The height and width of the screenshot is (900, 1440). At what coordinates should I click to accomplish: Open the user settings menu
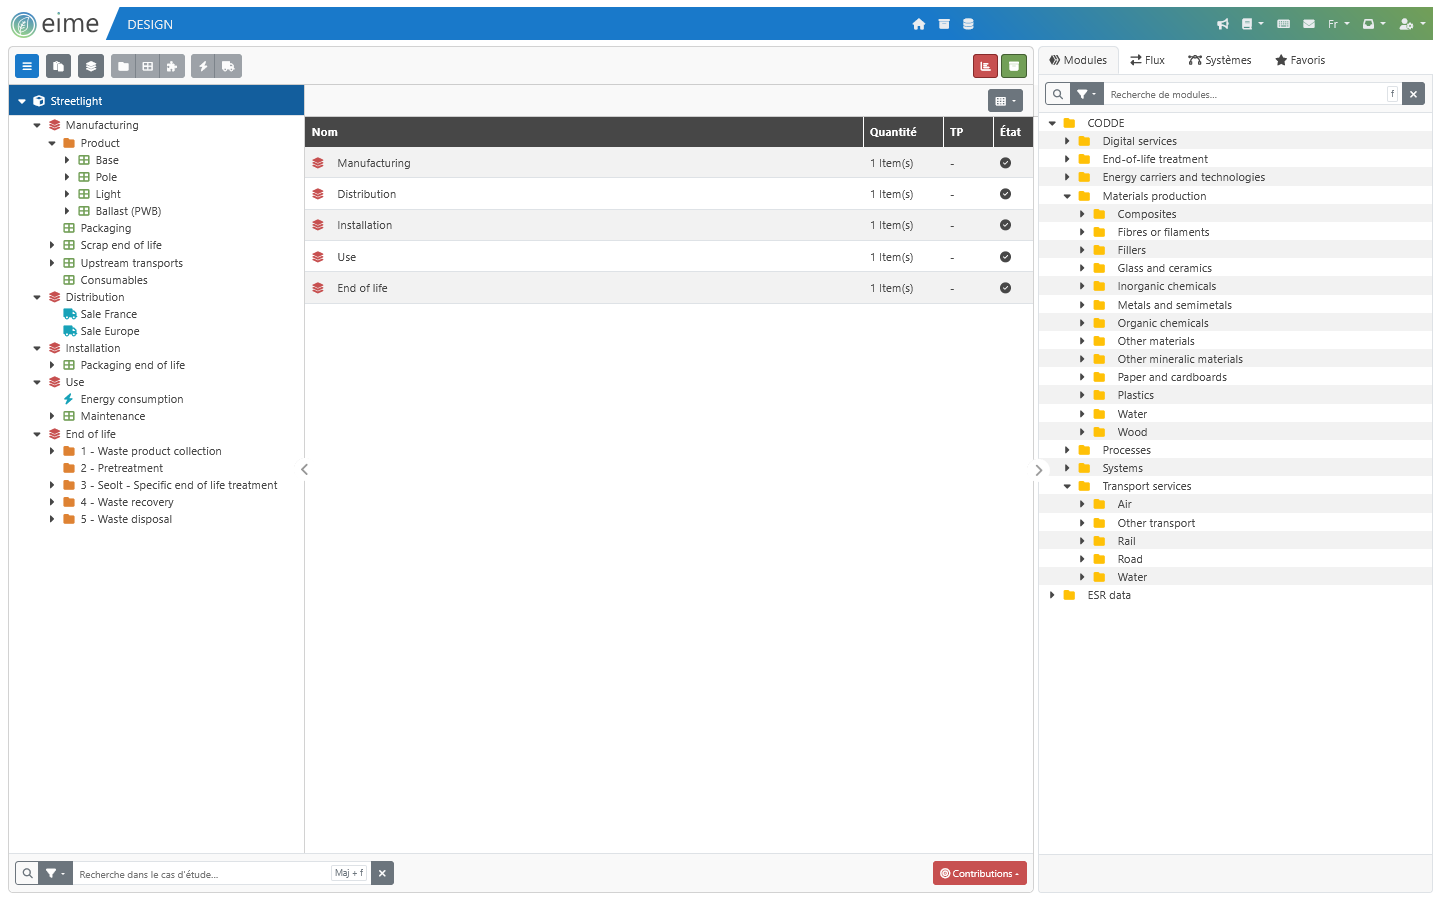pos(1412,24)
